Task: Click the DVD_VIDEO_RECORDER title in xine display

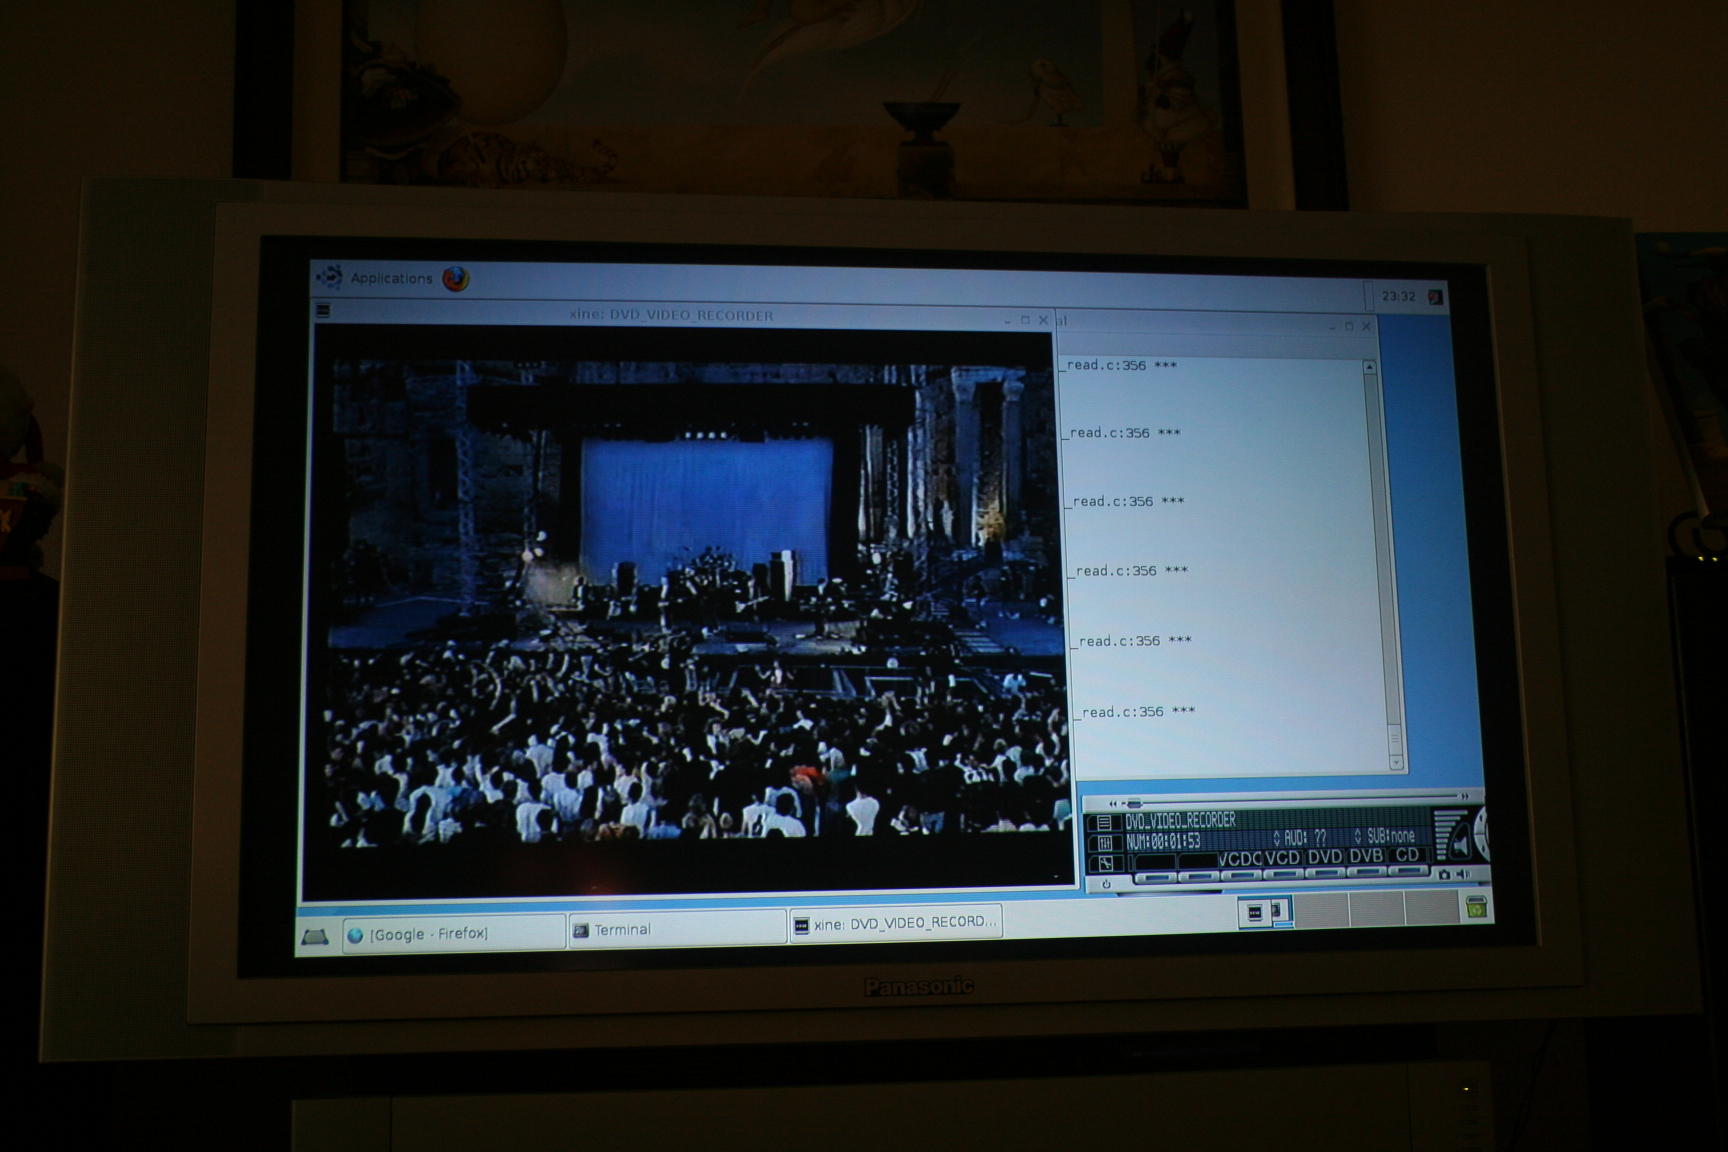Action: (x=1180, y=820)
